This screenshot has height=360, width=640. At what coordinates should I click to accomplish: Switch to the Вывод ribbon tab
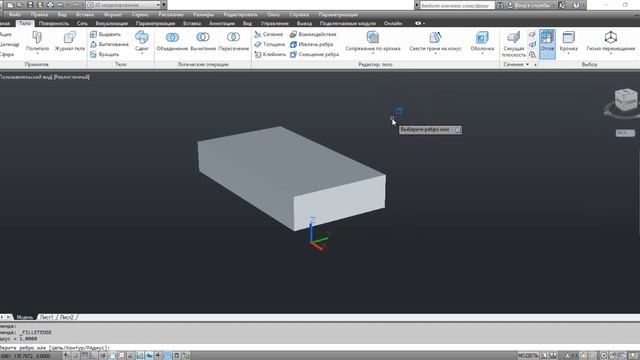click(304, 23)
